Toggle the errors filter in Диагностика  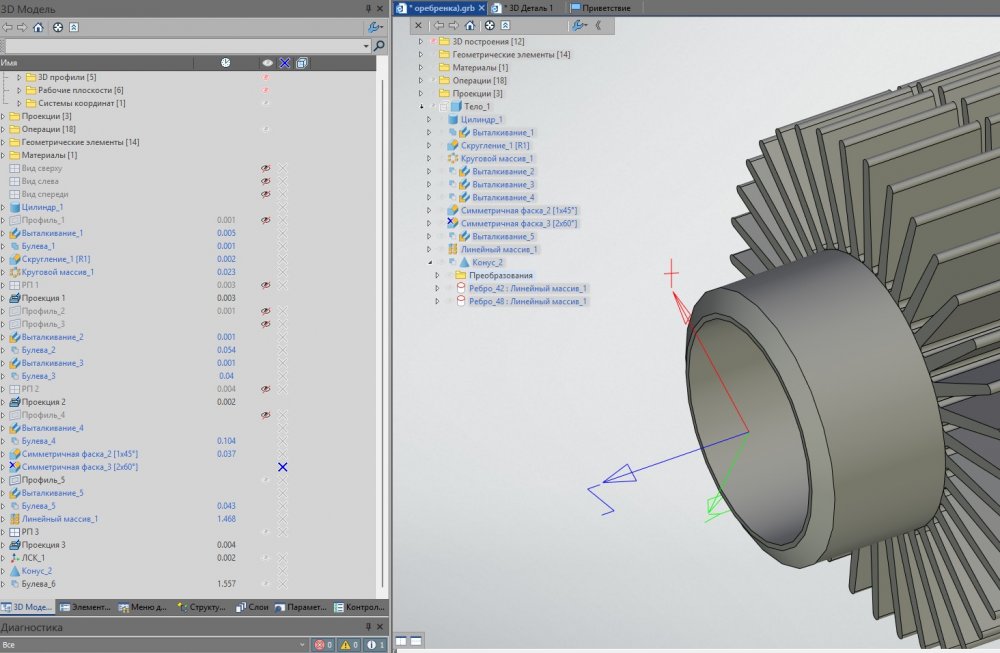tap(323, 645)
